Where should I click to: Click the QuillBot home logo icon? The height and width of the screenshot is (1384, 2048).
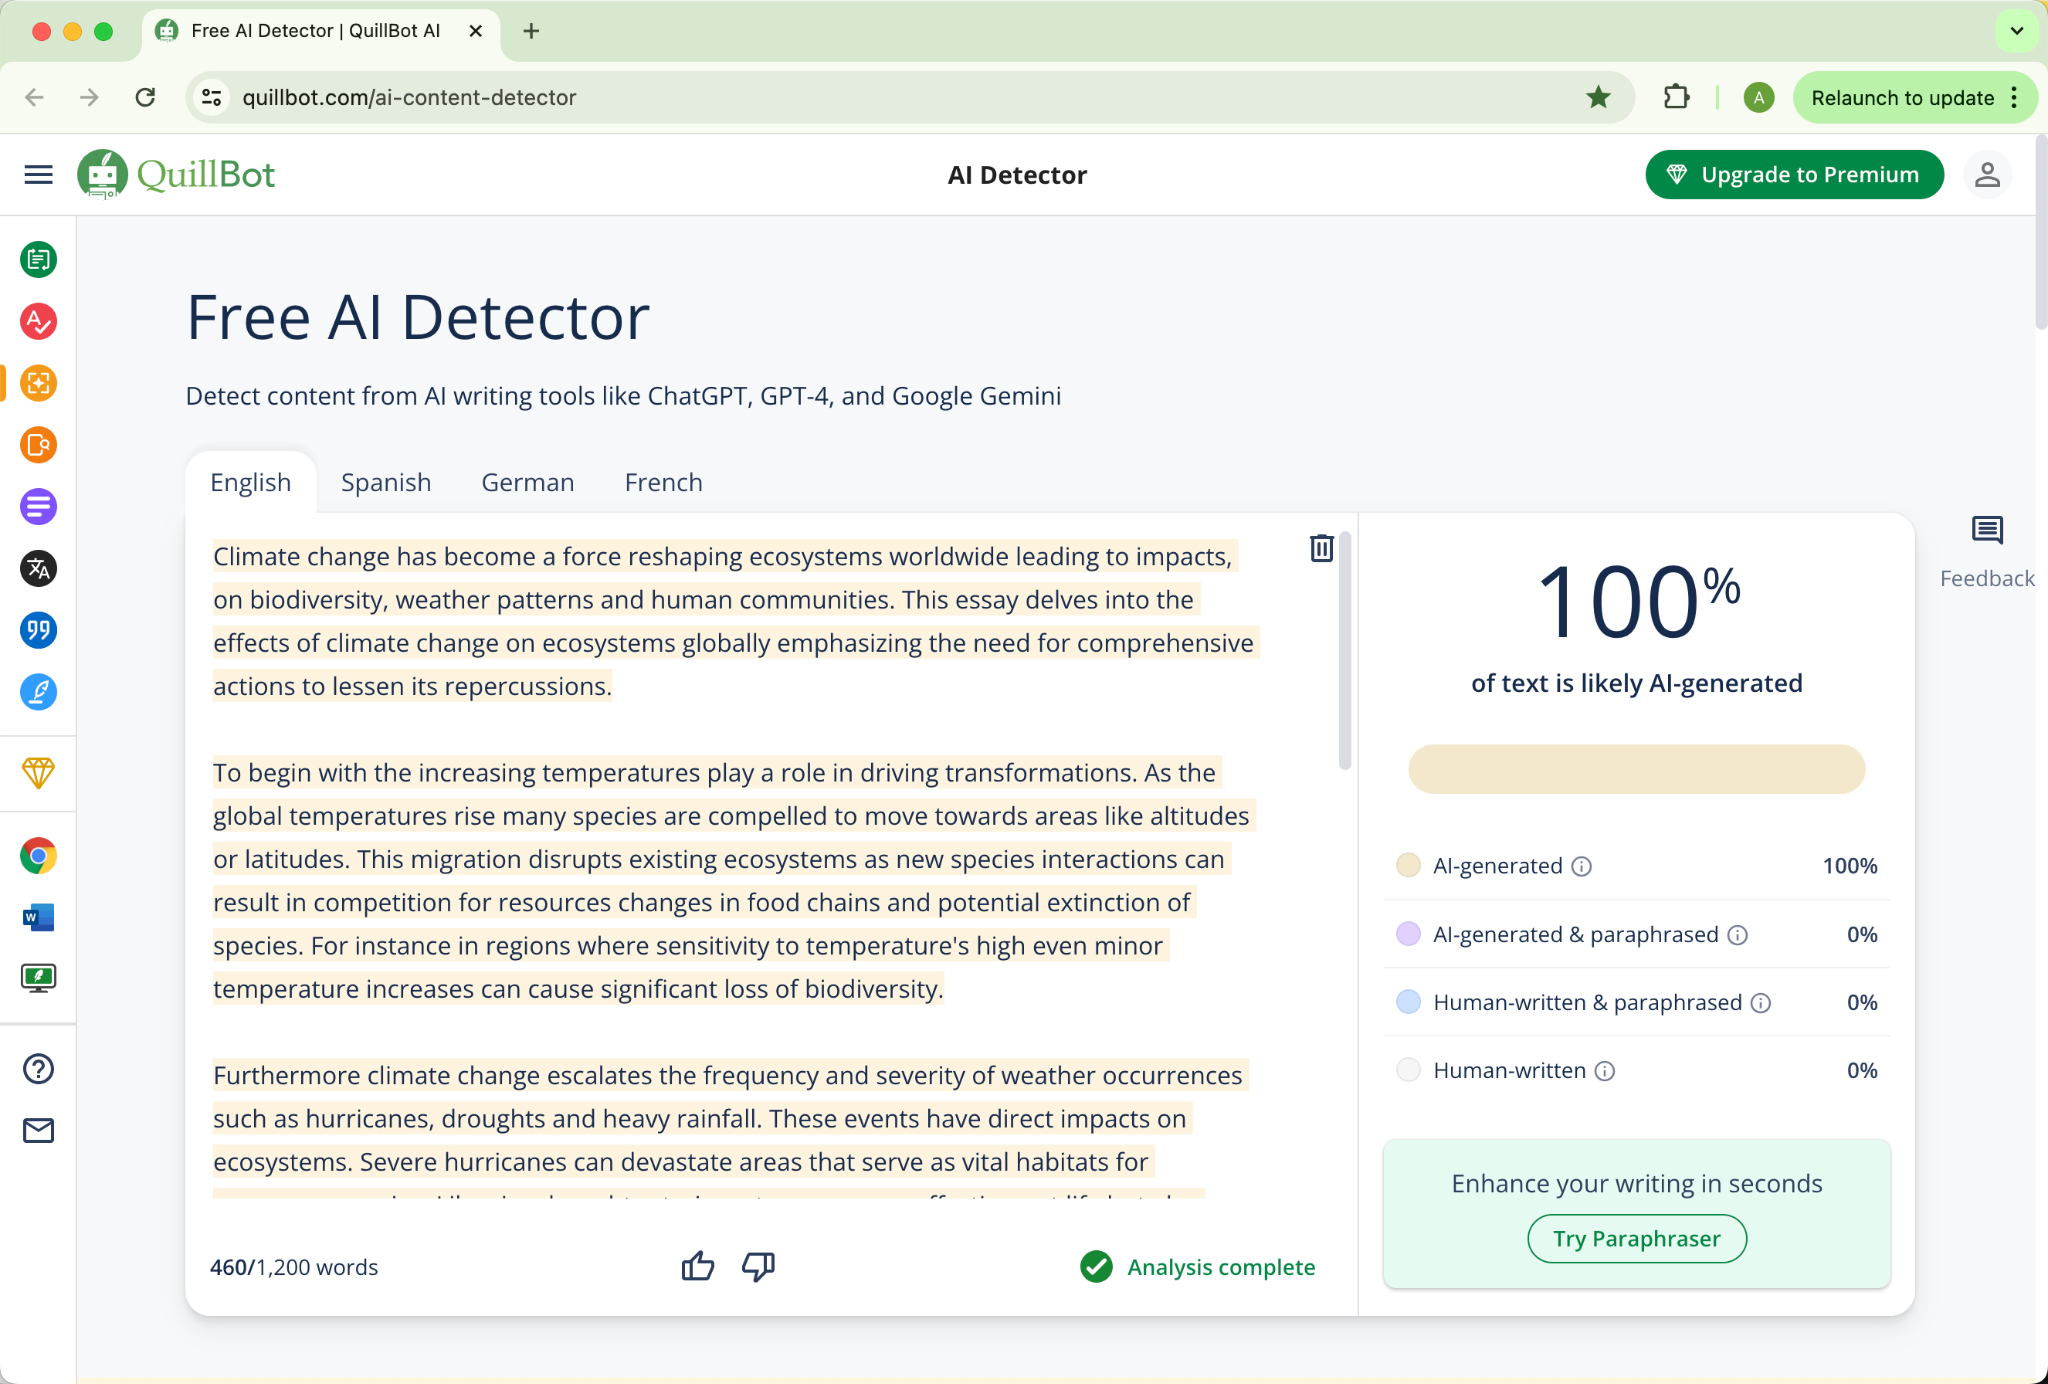point(103,175)
